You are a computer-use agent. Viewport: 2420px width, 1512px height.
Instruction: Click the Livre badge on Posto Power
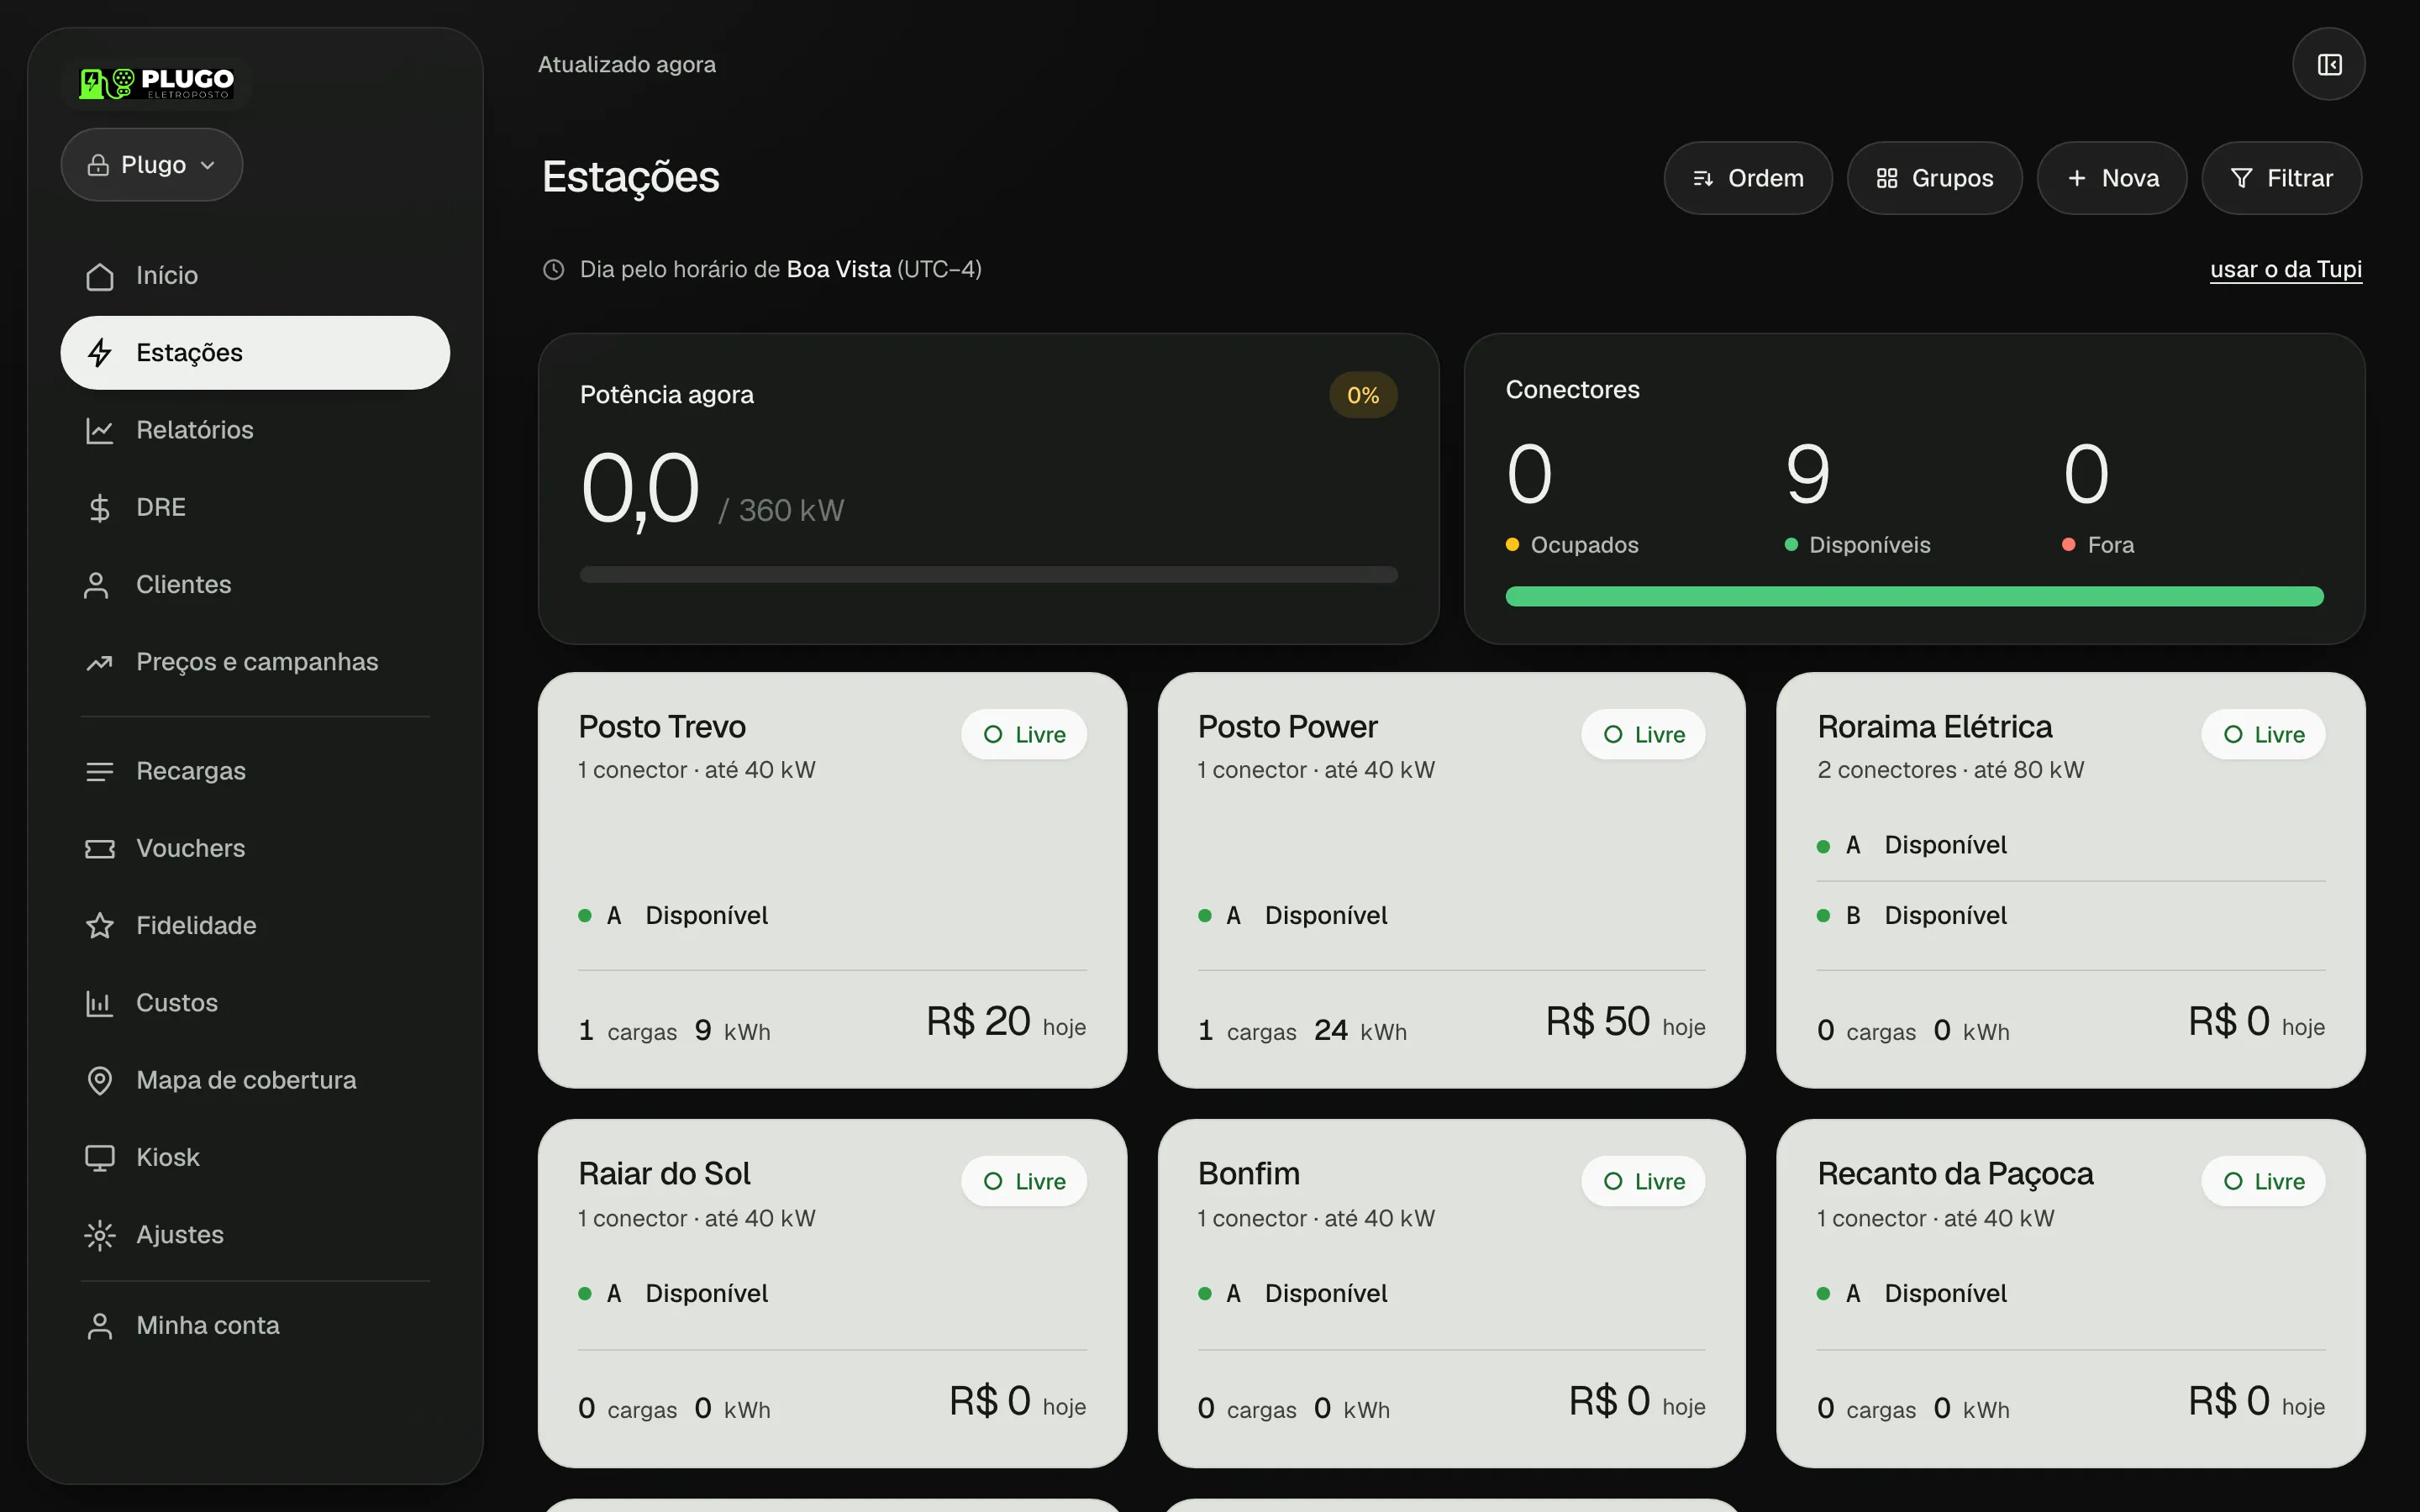[1643, 735]
